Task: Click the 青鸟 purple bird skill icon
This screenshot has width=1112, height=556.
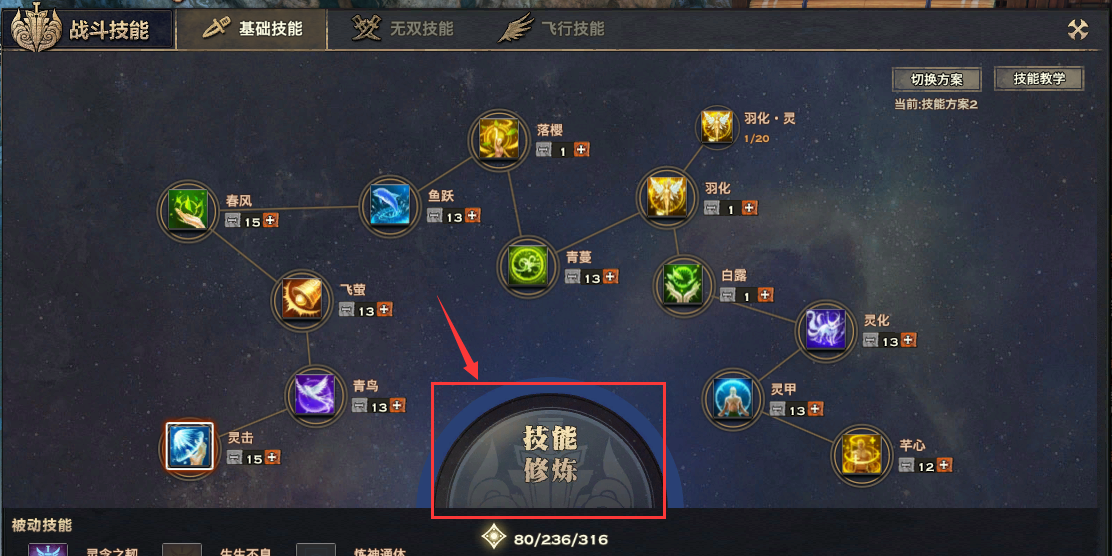Action: [x=314, y=395]
